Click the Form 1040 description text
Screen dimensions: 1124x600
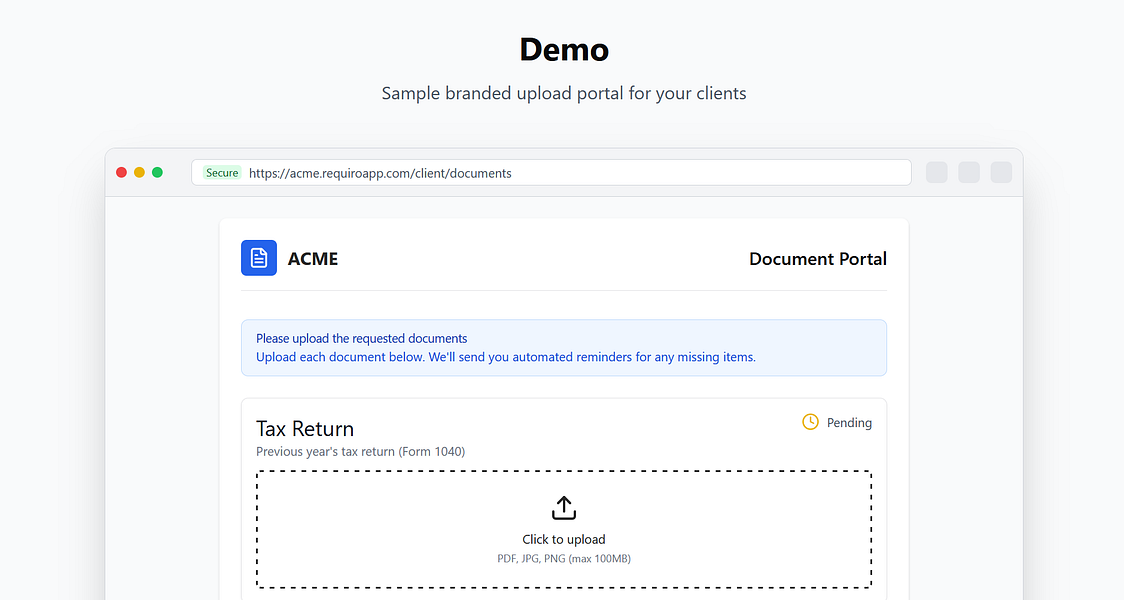click(360, 452)
